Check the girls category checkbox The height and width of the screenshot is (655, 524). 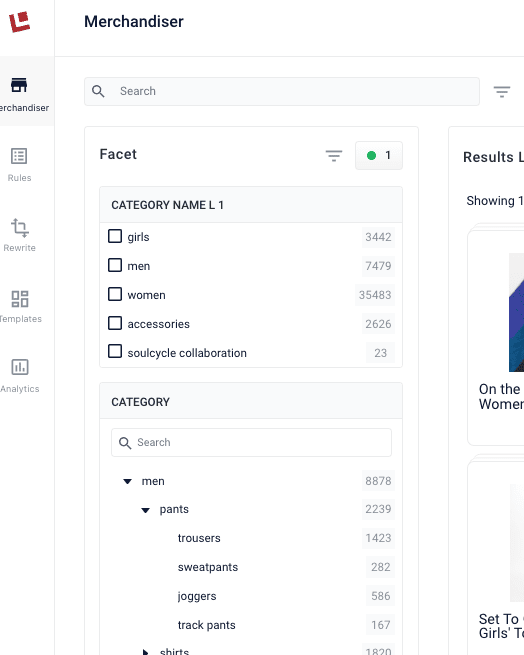(115, 236)
